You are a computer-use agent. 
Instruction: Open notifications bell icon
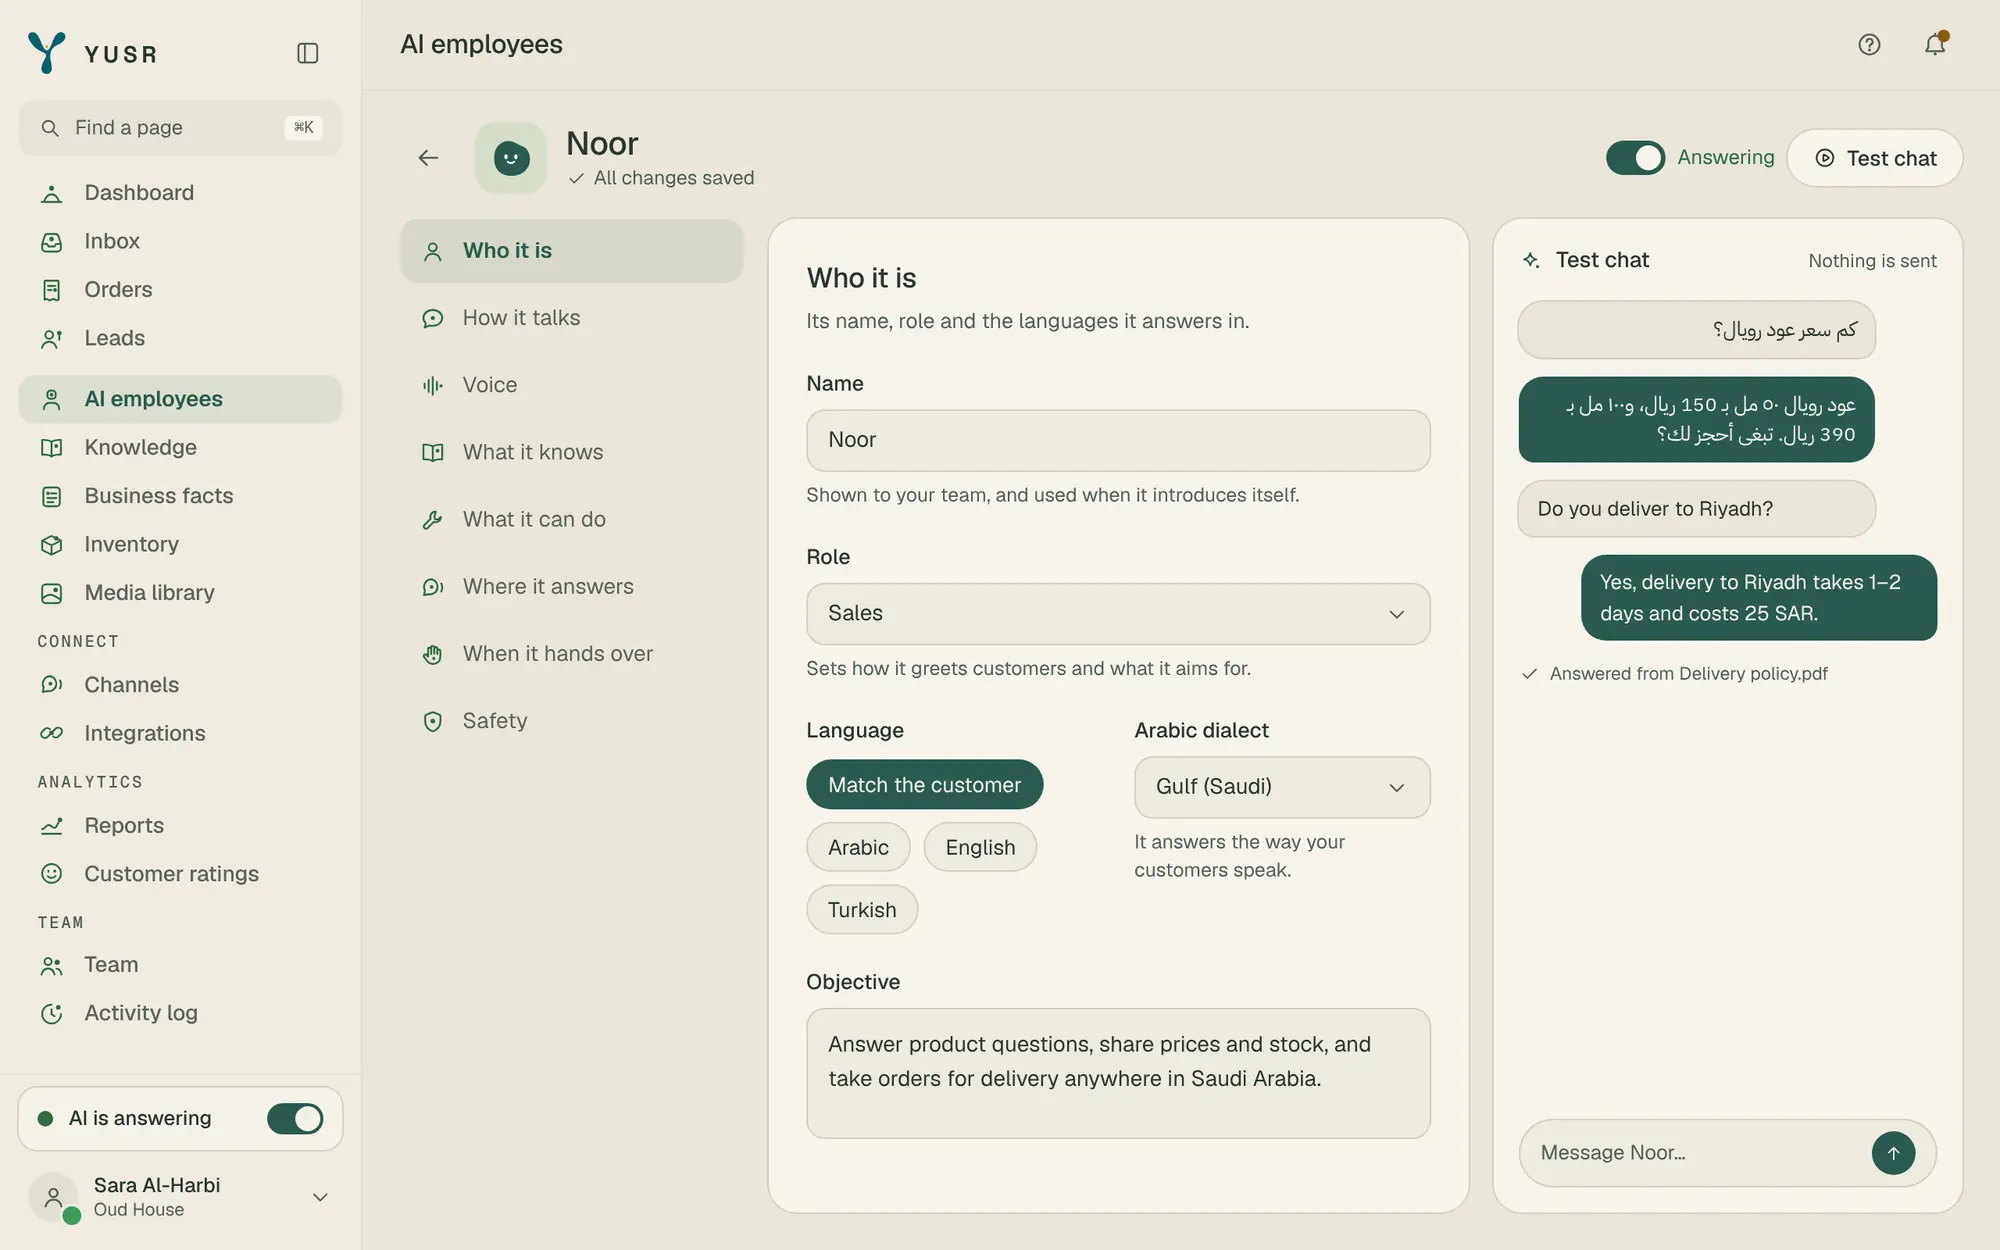pos(1935,45)
